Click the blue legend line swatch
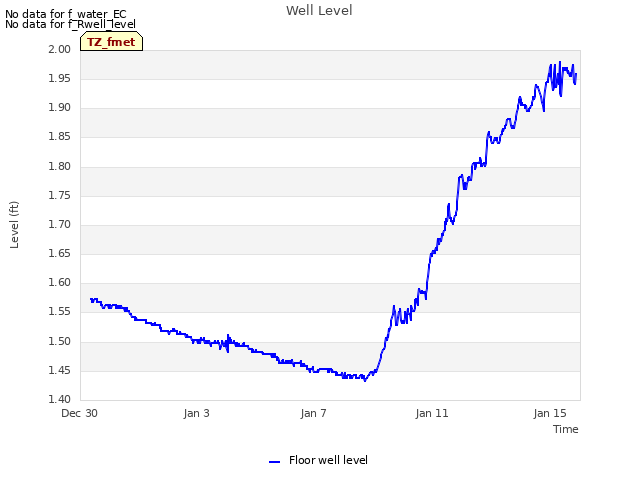The height and width of the screenshot is (480, 640). pos(274,462)
